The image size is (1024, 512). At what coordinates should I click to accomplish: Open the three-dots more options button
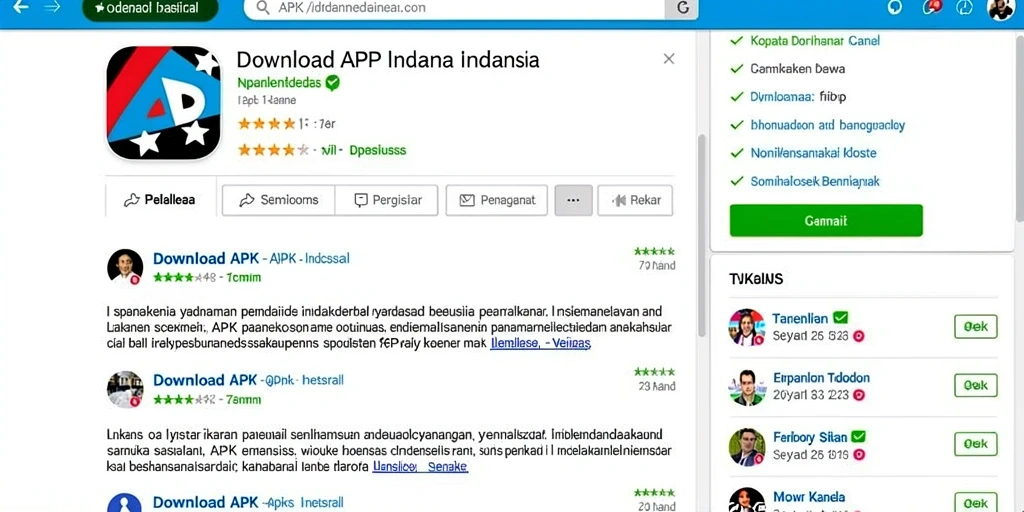click(x=573, y=200)
